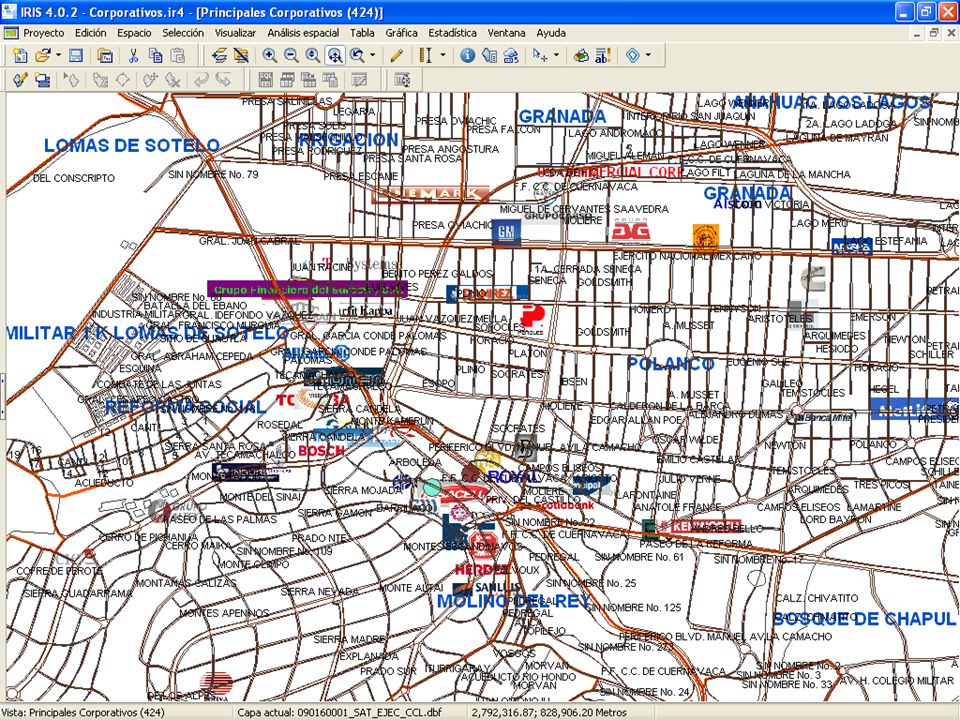Click the GM logo on the map

pyautogui.click(x=506, y=233)
